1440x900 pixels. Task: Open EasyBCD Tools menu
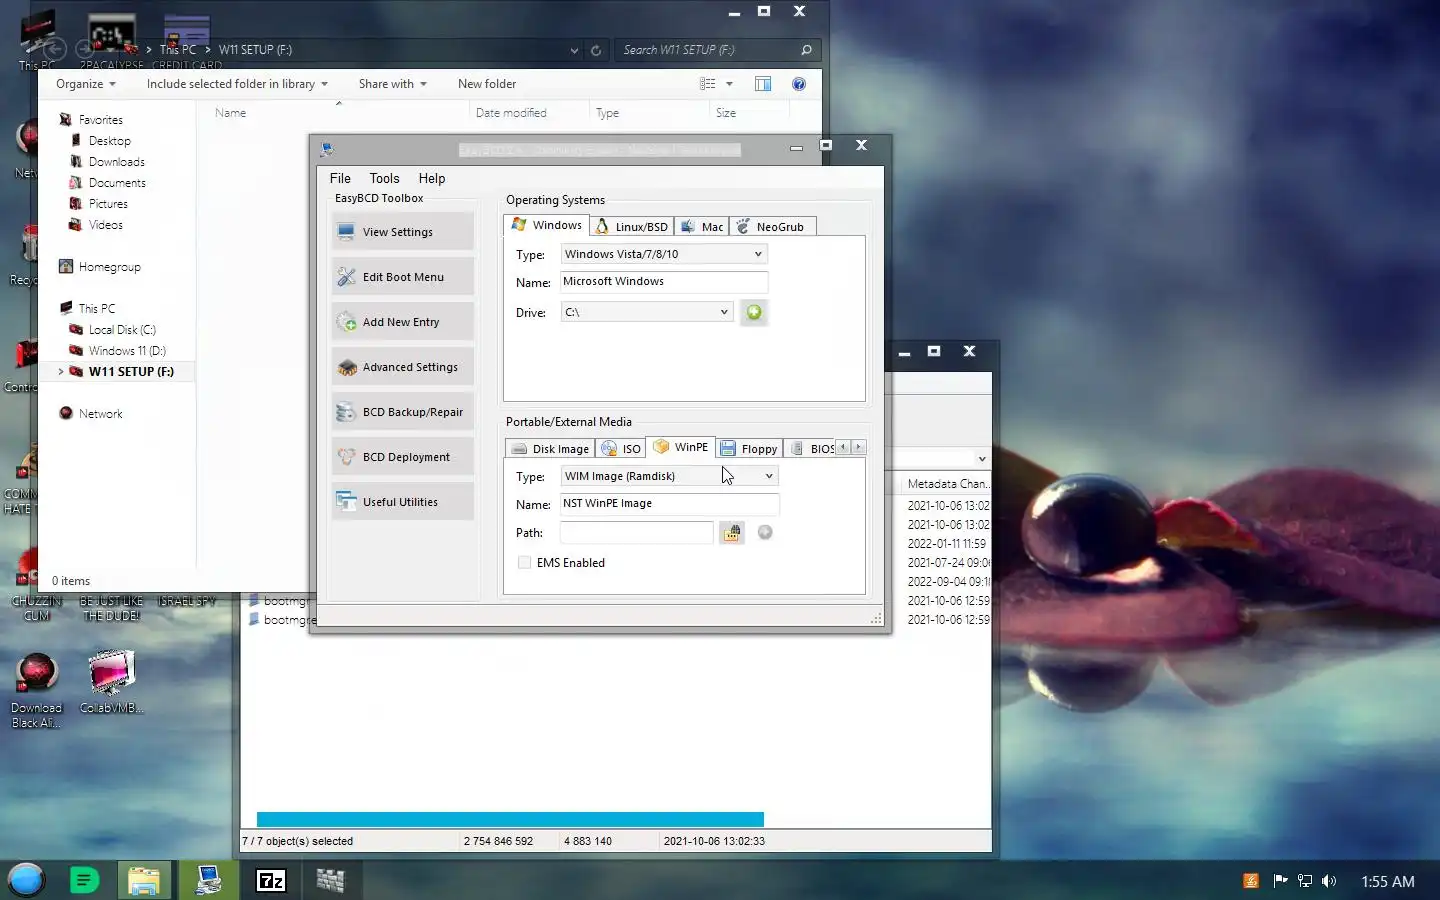point(384,178)
